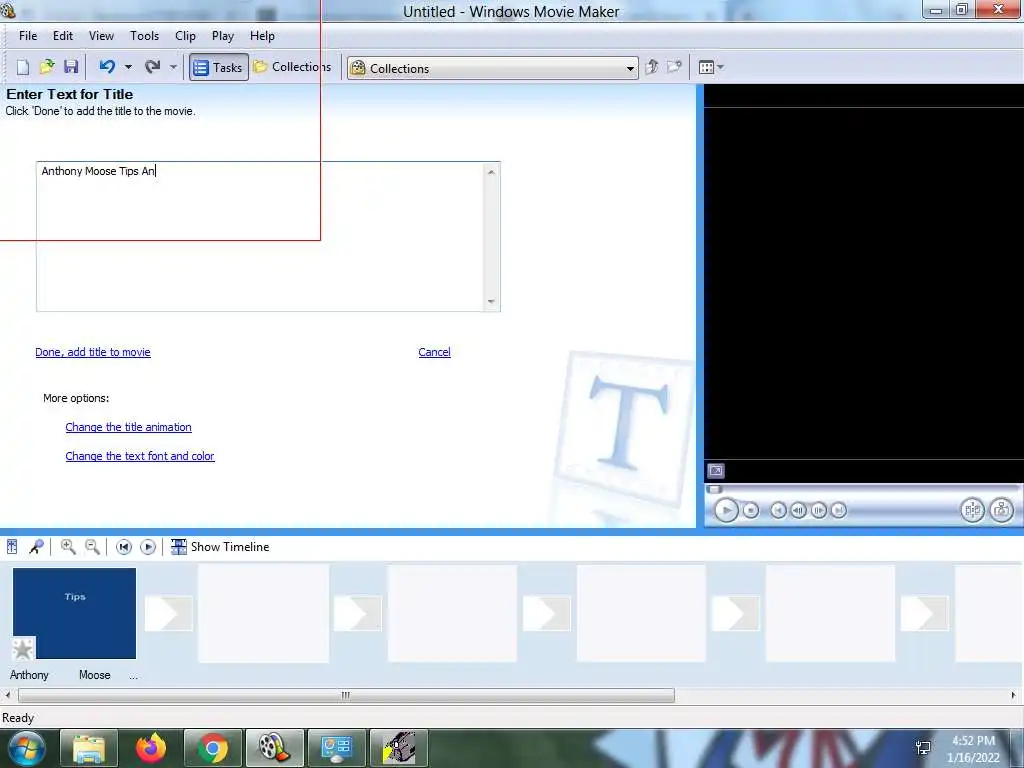Open a project using the folder icon
Image resolution: width=1024 pixels, height=768 pixels.
(47, 67)
